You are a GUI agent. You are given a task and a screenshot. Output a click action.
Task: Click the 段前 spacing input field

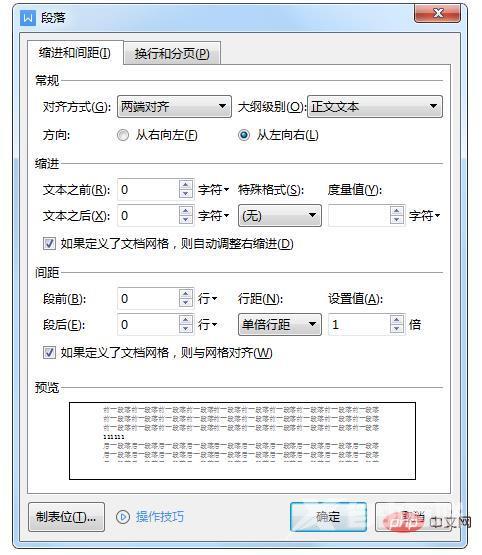coord(149,299)
